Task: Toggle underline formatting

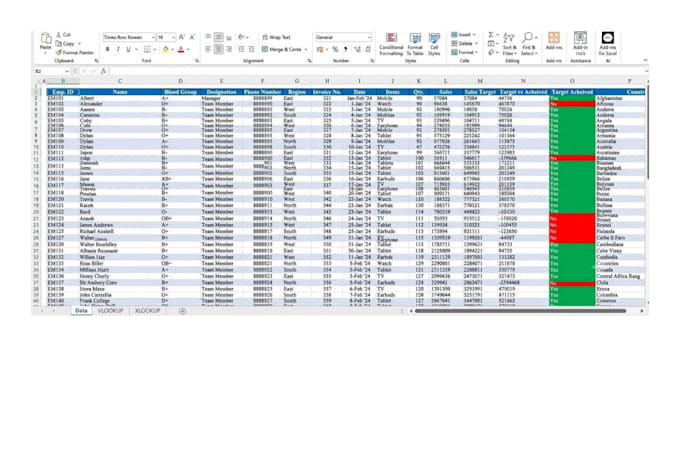Action: tap(128, 49)
